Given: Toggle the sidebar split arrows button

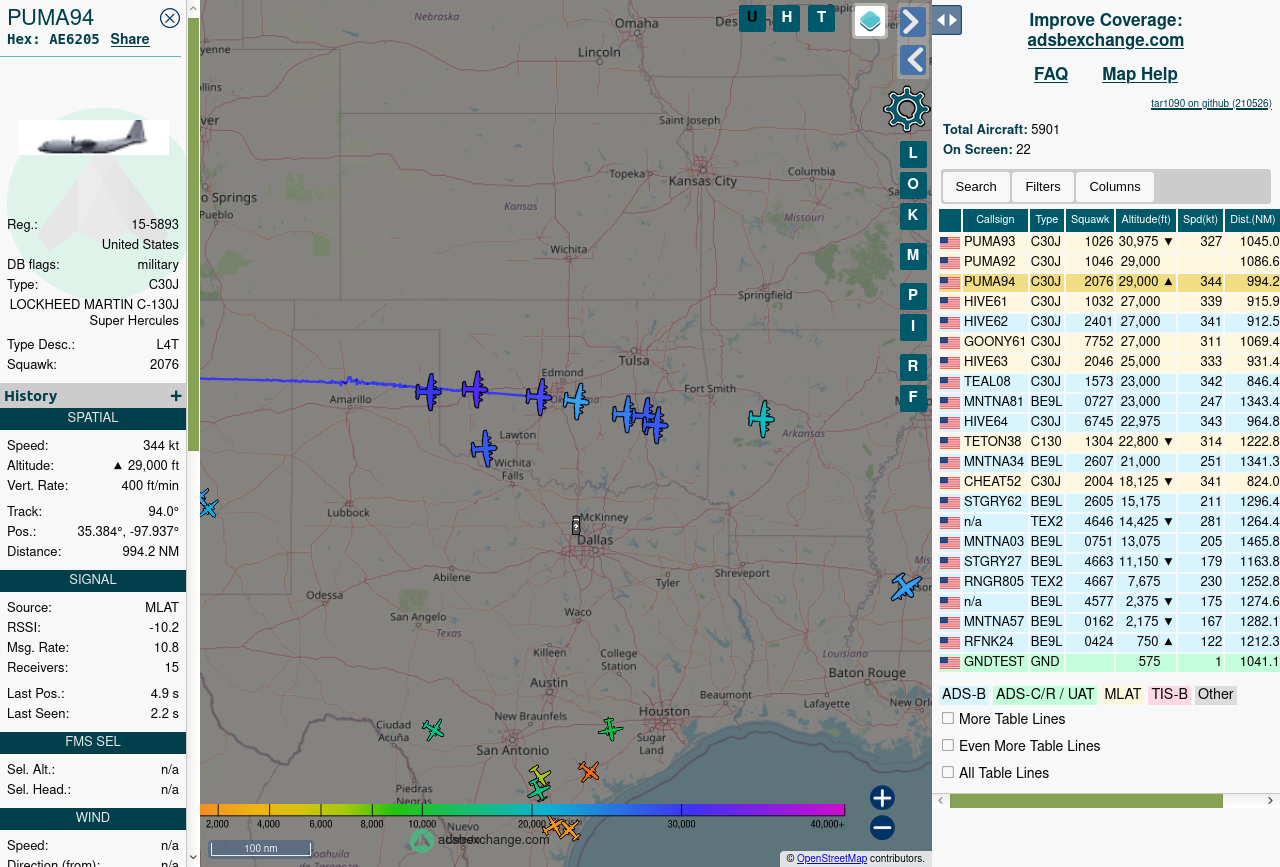Looking at the screenshot, I should click(x=947, y=20).
